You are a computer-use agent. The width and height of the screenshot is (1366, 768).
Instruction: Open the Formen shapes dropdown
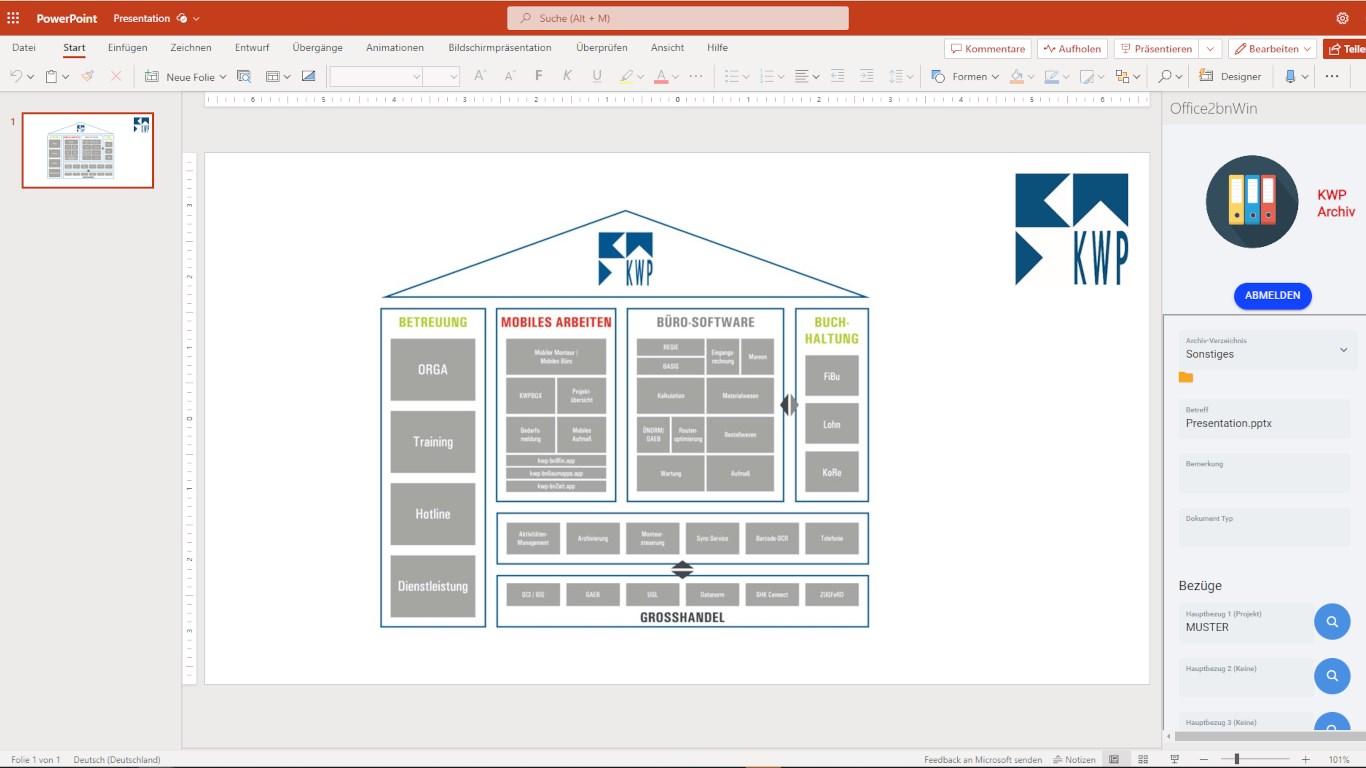(995, 76)
